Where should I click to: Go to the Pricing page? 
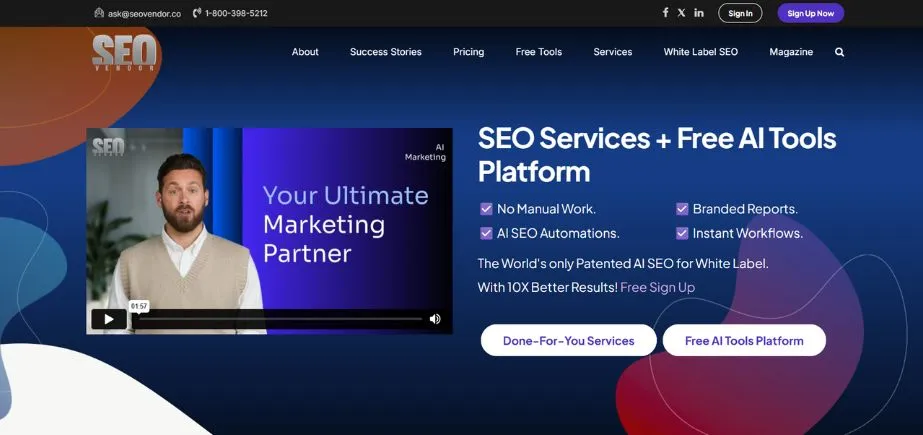[469, 52]
